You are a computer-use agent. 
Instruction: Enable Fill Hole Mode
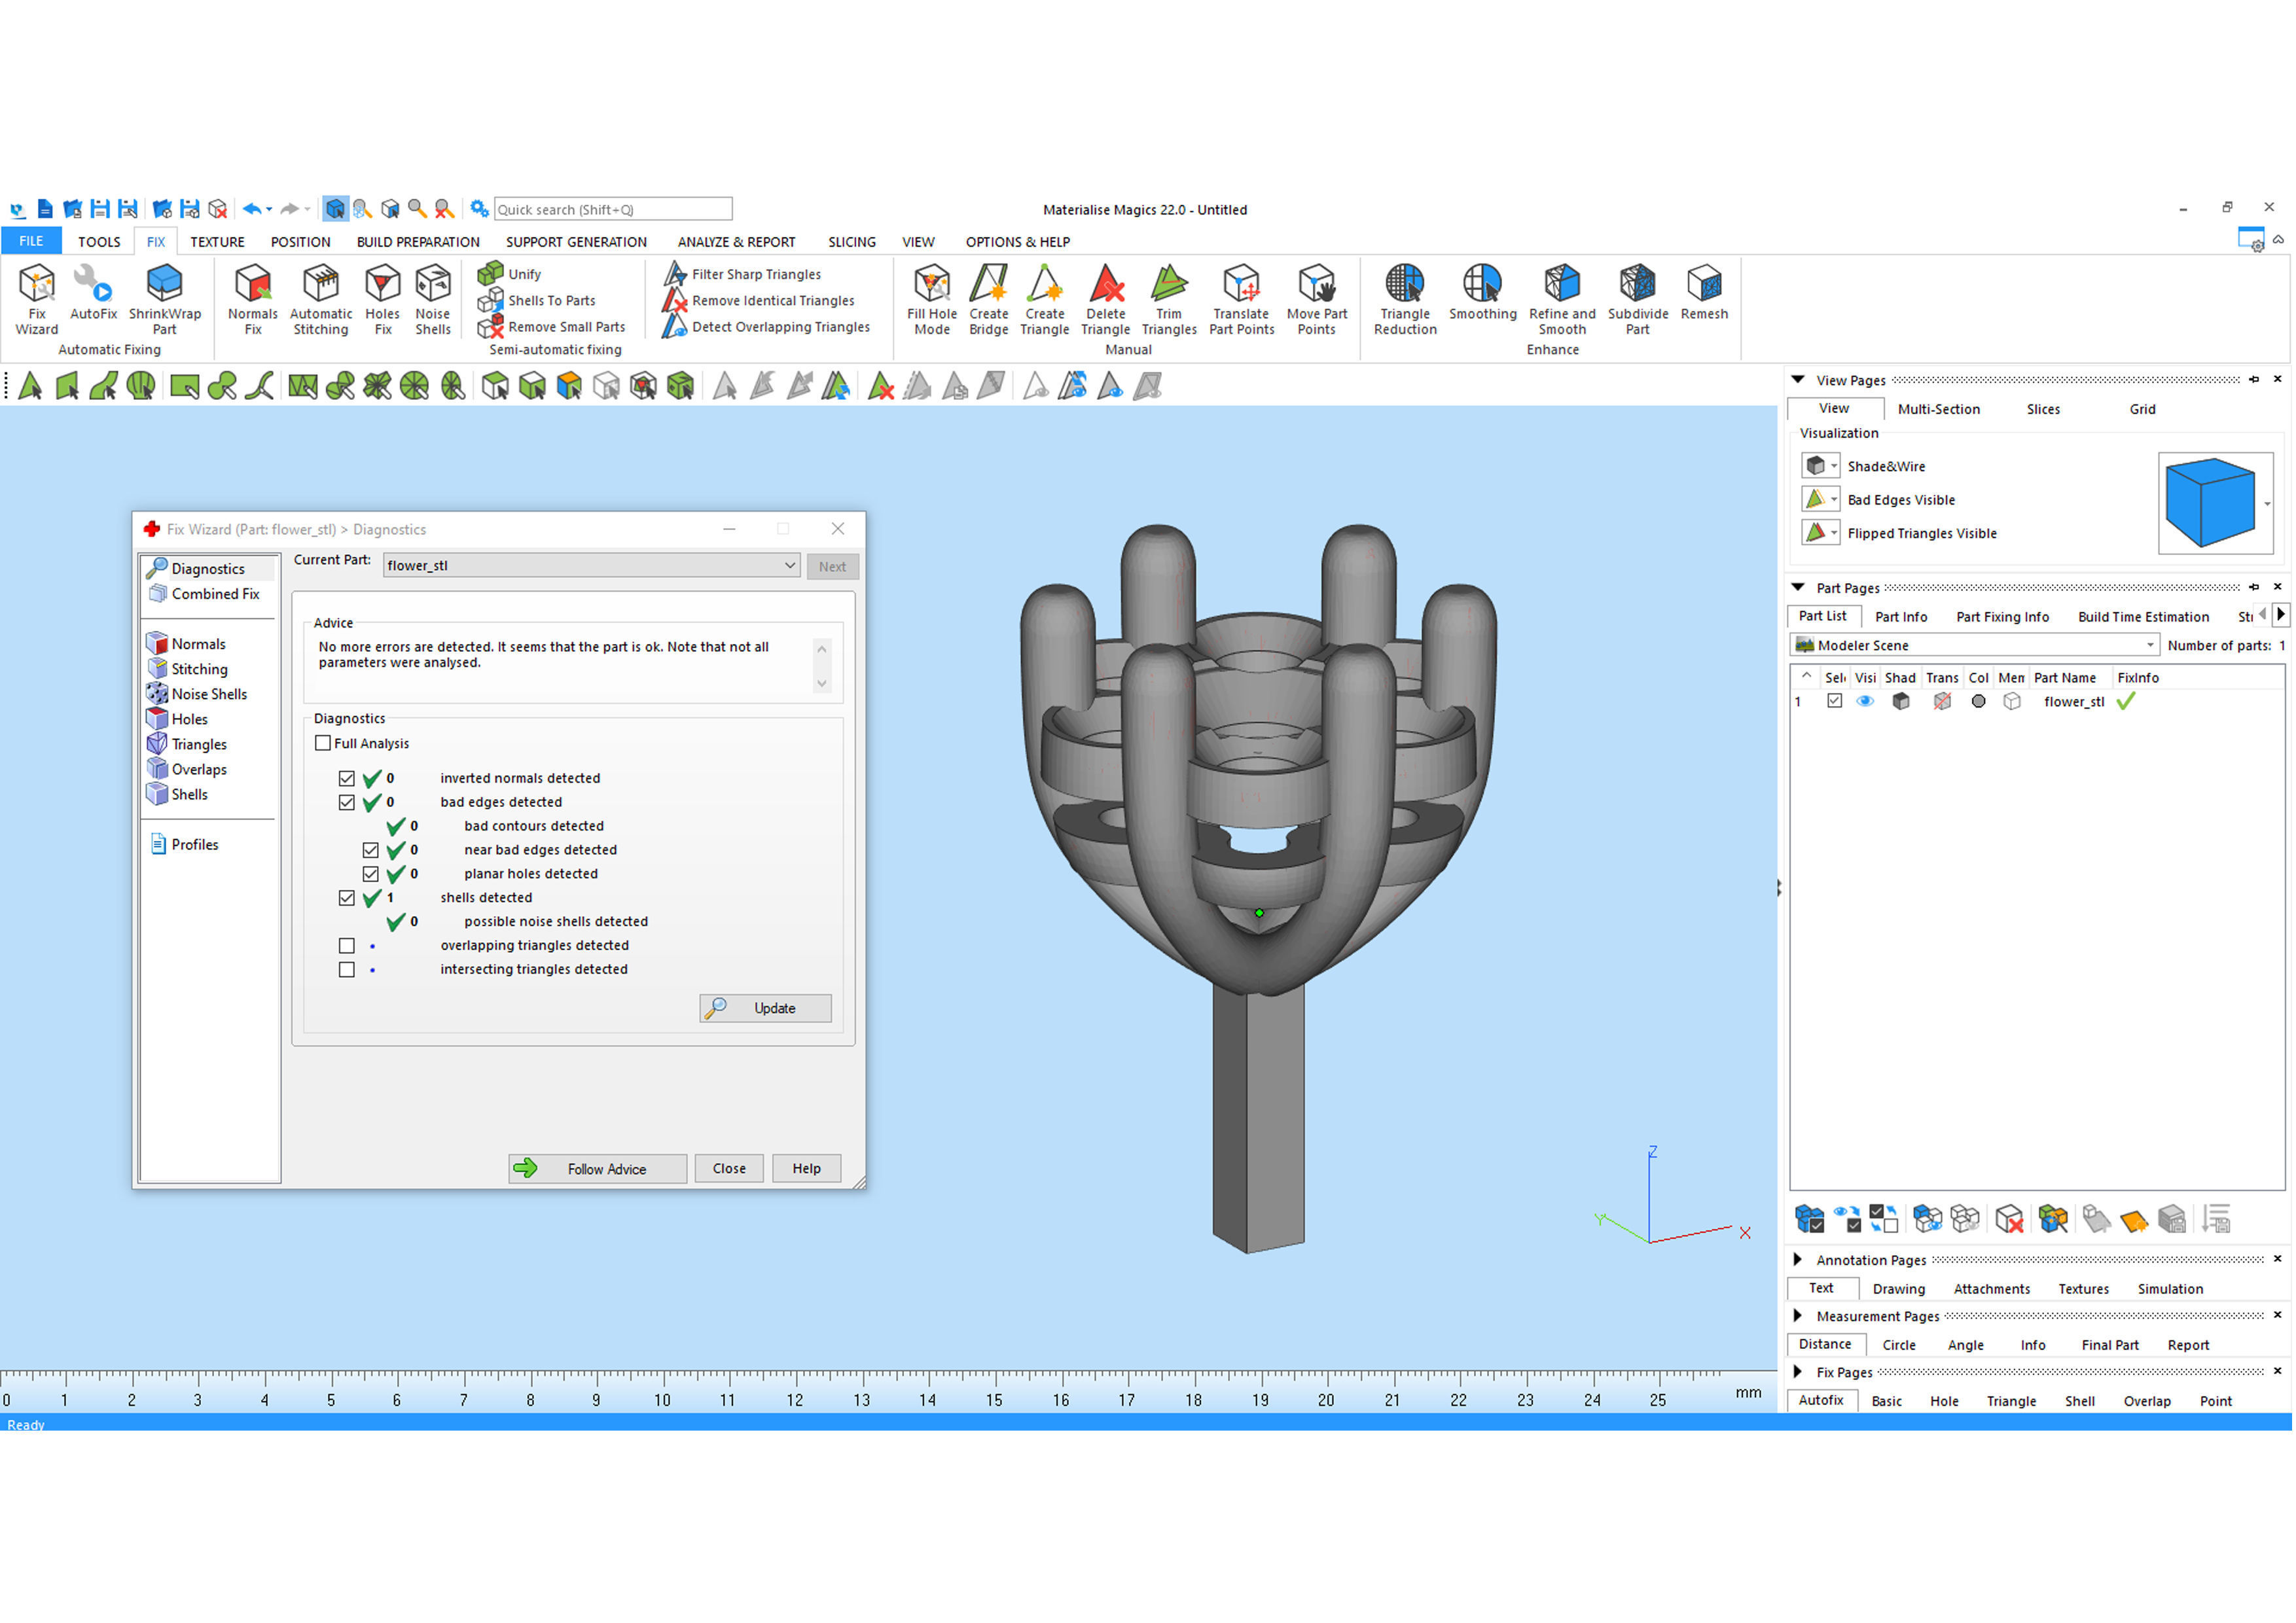932,299
